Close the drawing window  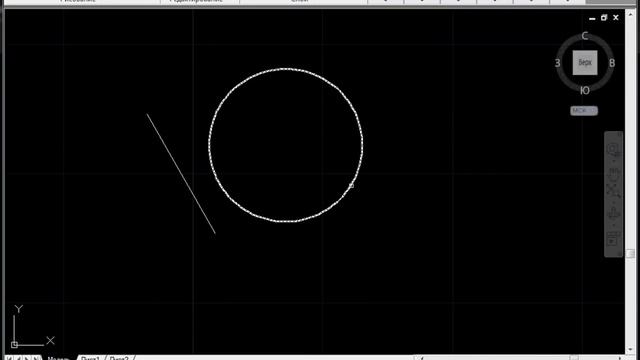tap(616, 18)
